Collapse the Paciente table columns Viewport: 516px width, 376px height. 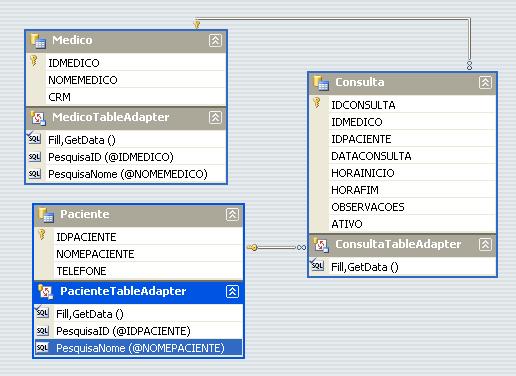(232, 215)
